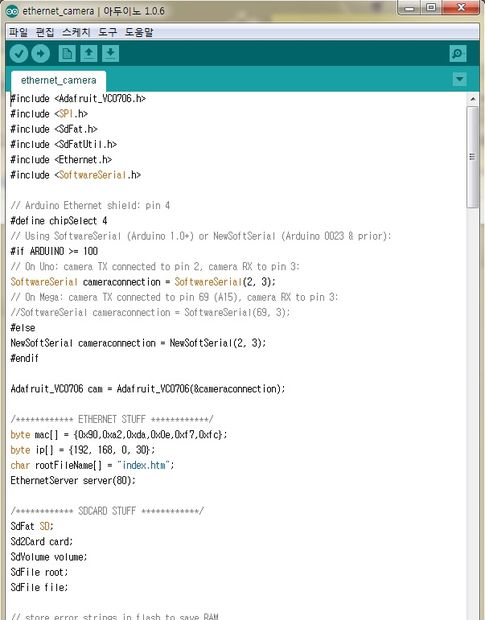Click the Verify checkmark icon

tap(19, 54)
